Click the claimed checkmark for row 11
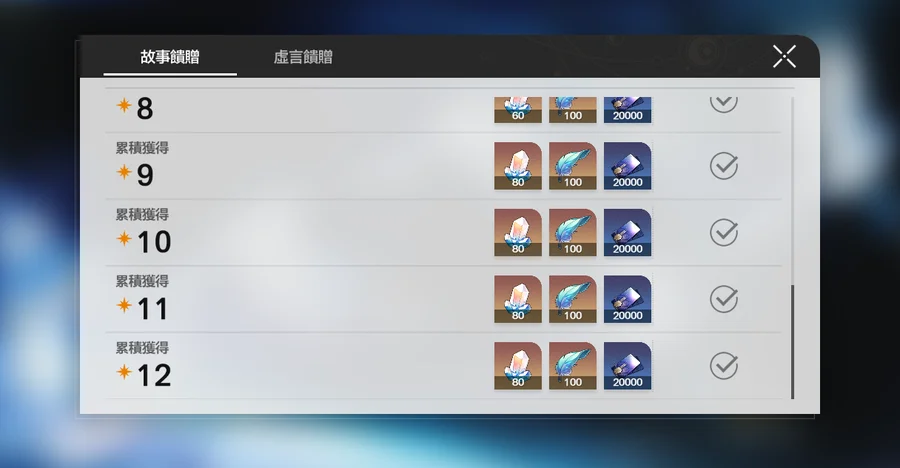Viewport: 900px width, 468px height. point(723,299)
